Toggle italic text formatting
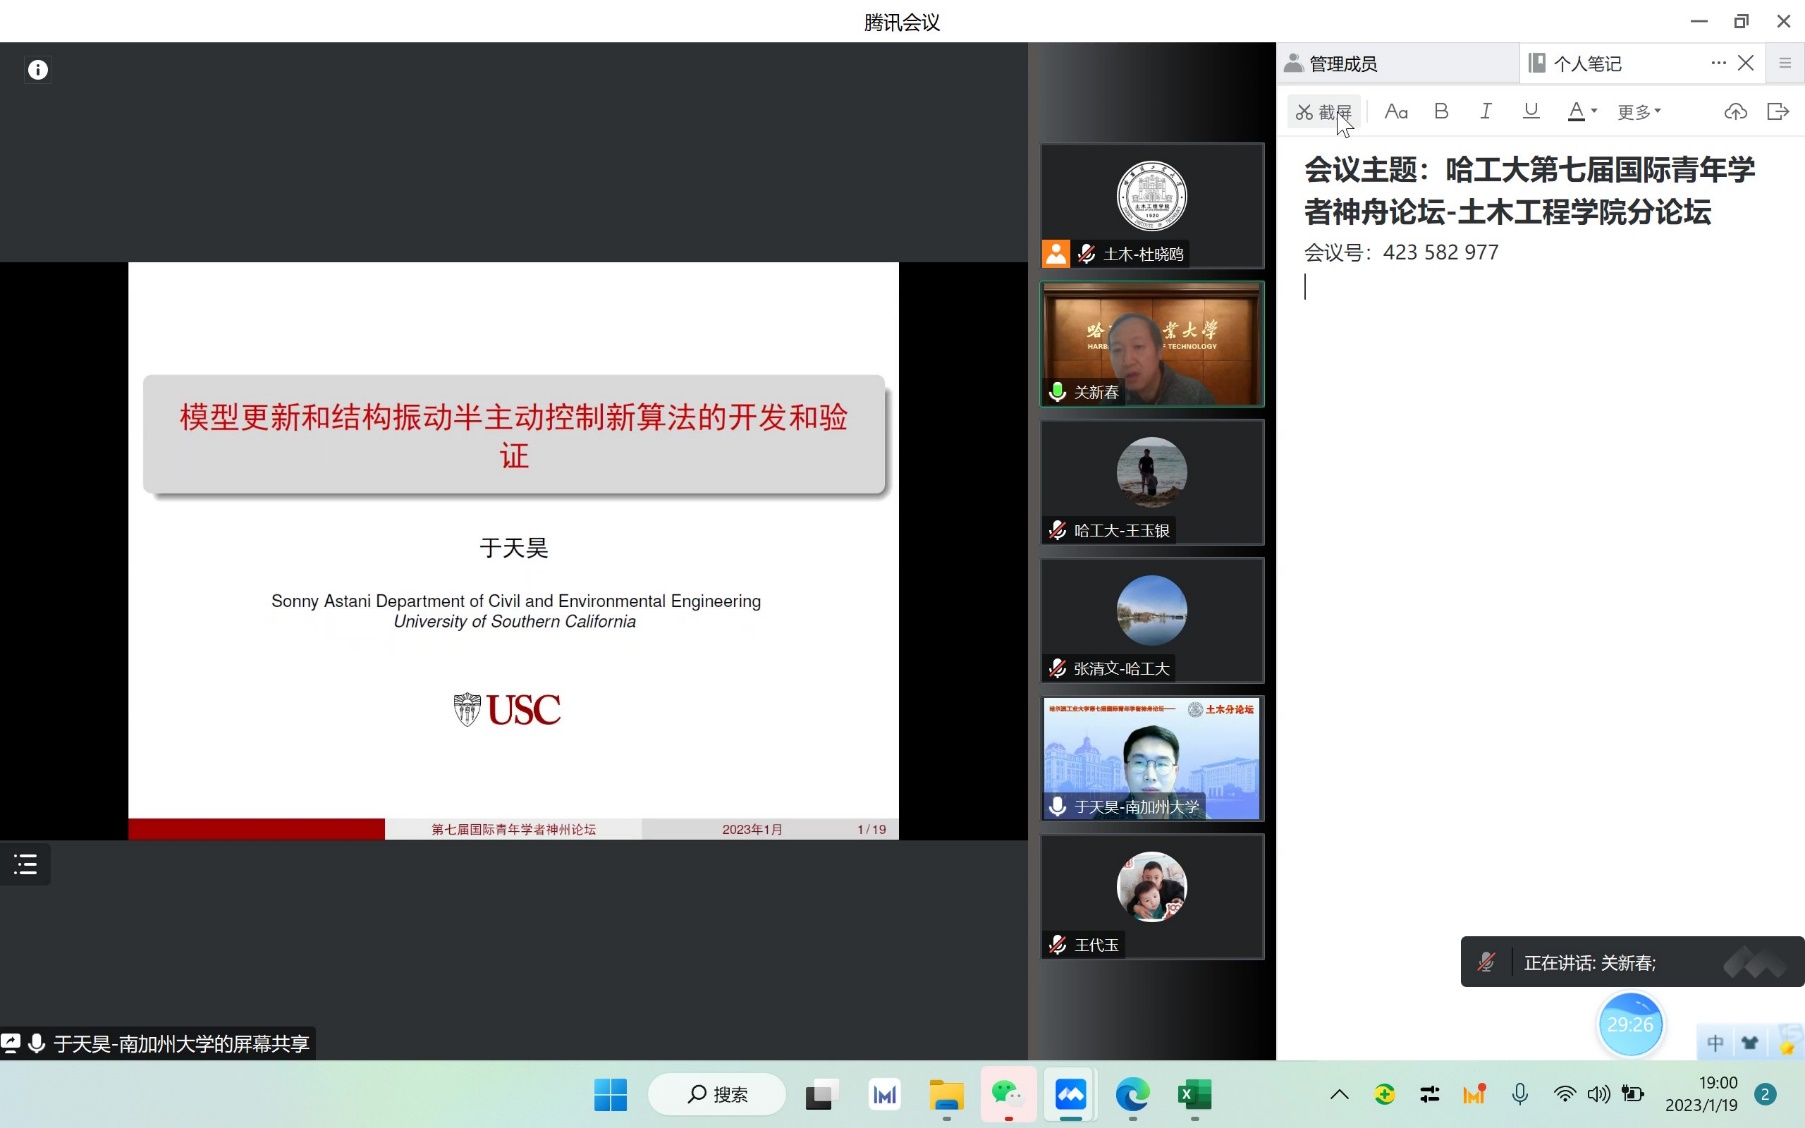 pyautogui.click(x=1486, y=112)
